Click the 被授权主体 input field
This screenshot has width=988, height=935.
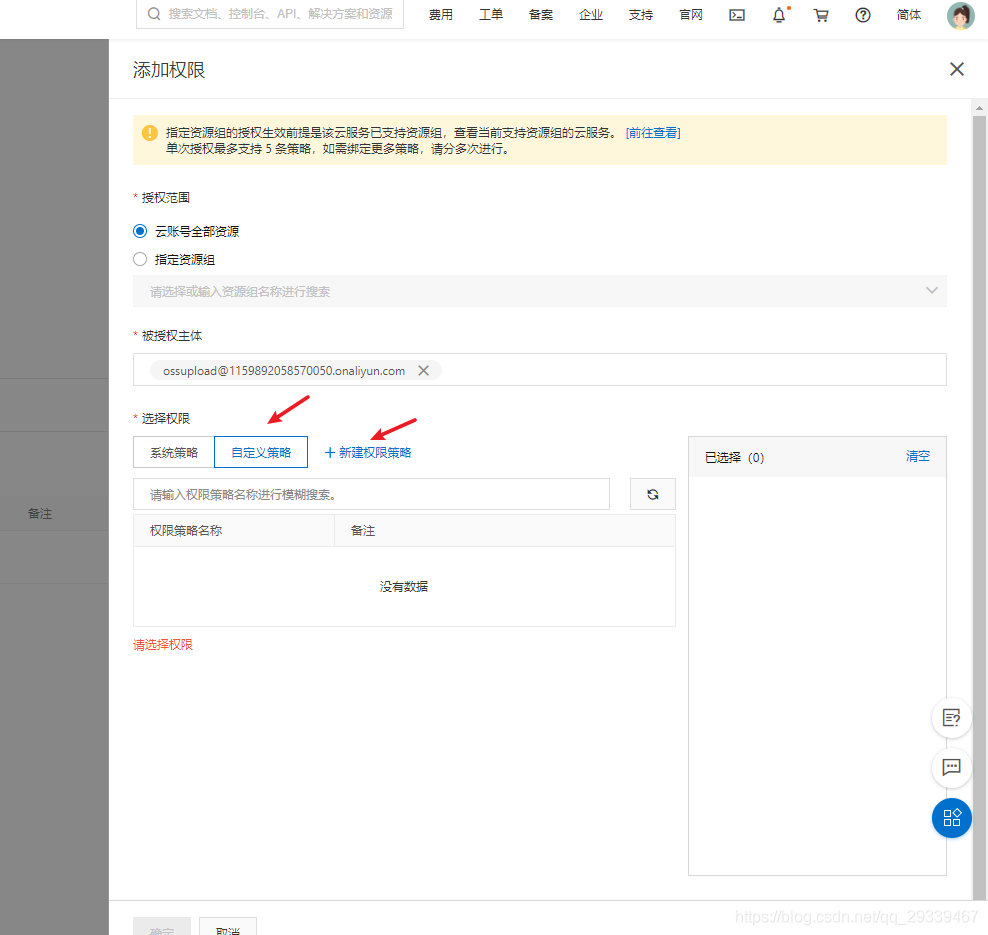[x=539, y=370]
